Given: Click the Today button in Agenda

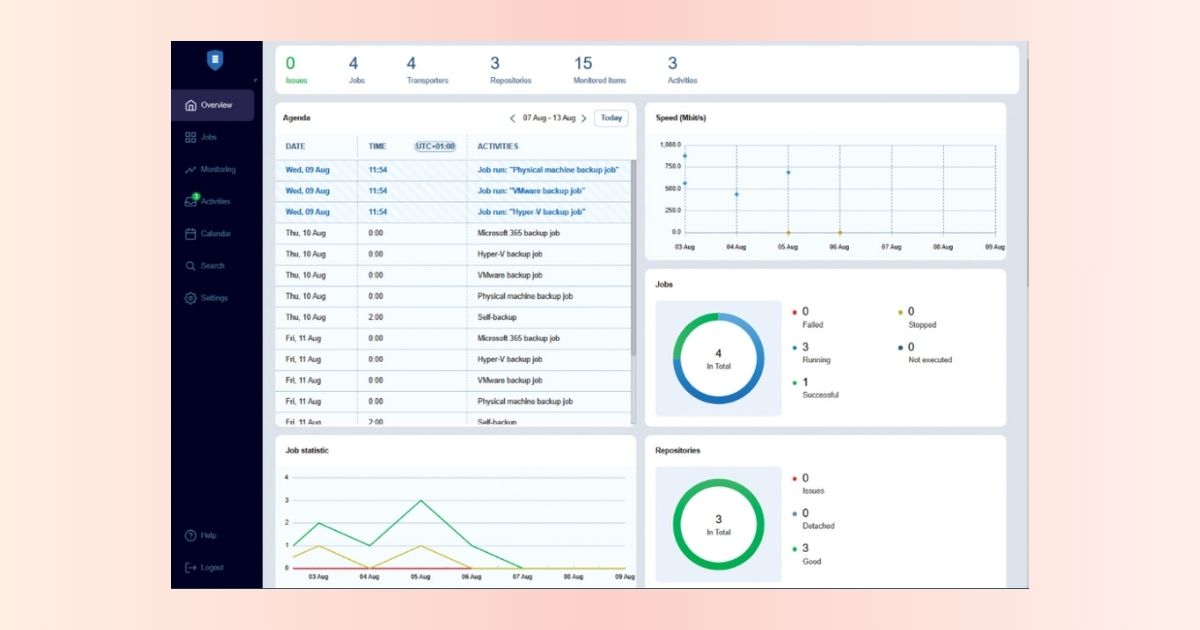Looking at the screenshot, I should point(611,118).
